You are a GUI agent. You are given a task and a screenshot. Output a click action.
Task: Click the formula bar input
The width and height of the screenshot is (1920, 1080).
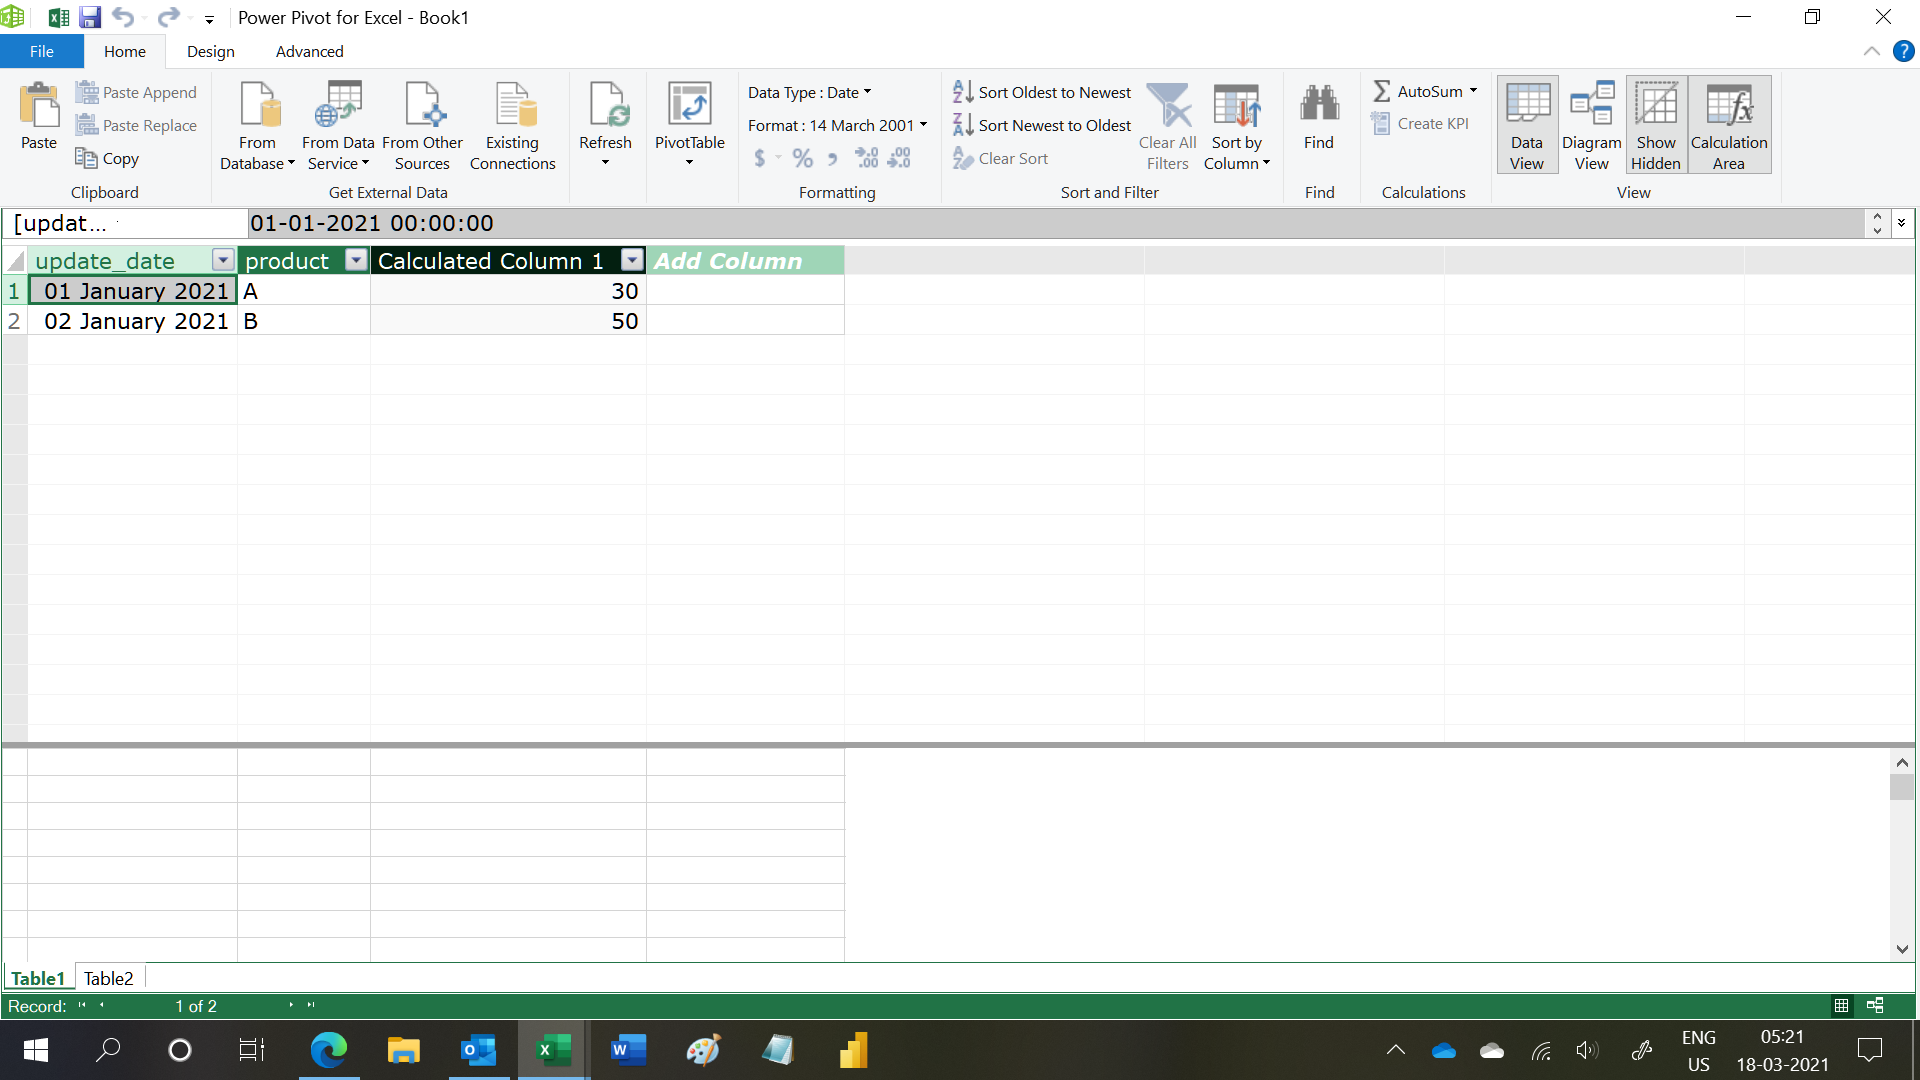pos(1055,223)
